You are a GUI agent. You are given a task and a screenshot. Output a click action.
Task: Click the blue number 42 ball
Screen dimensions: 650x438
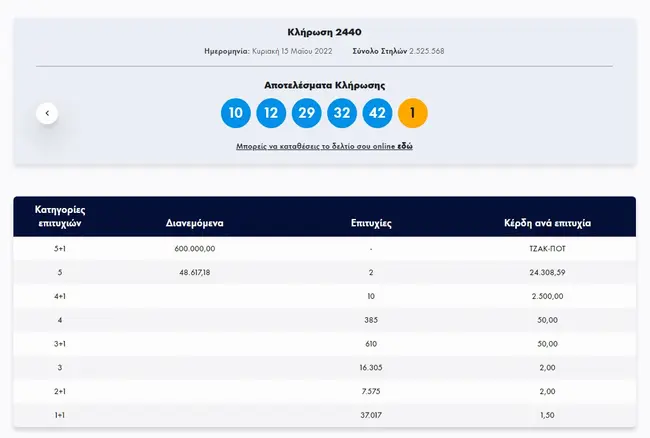click(377, 113)
